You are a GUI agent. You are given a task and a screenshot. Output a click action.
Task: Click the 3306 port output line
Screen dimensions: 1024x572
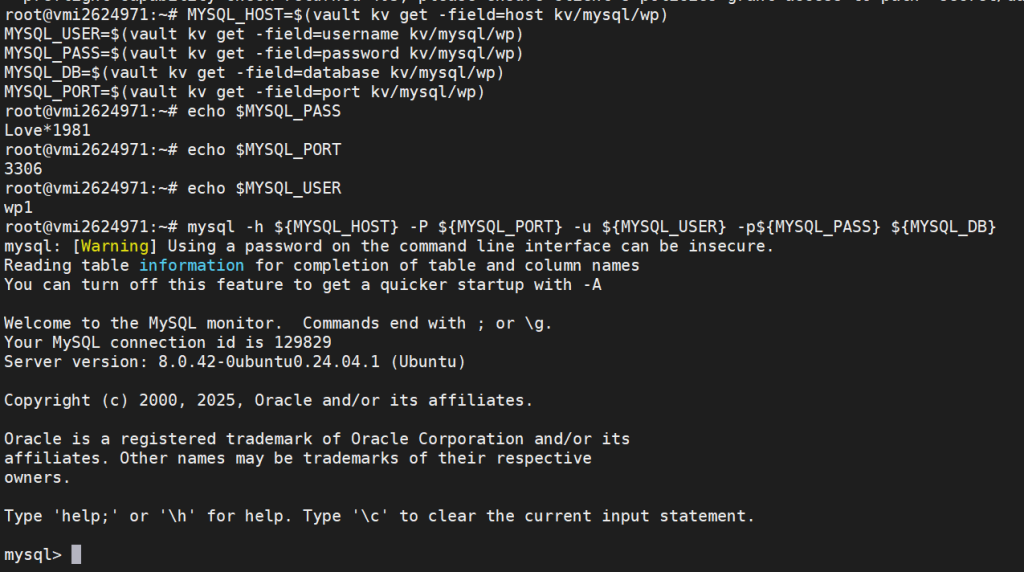tap(23, 169)
